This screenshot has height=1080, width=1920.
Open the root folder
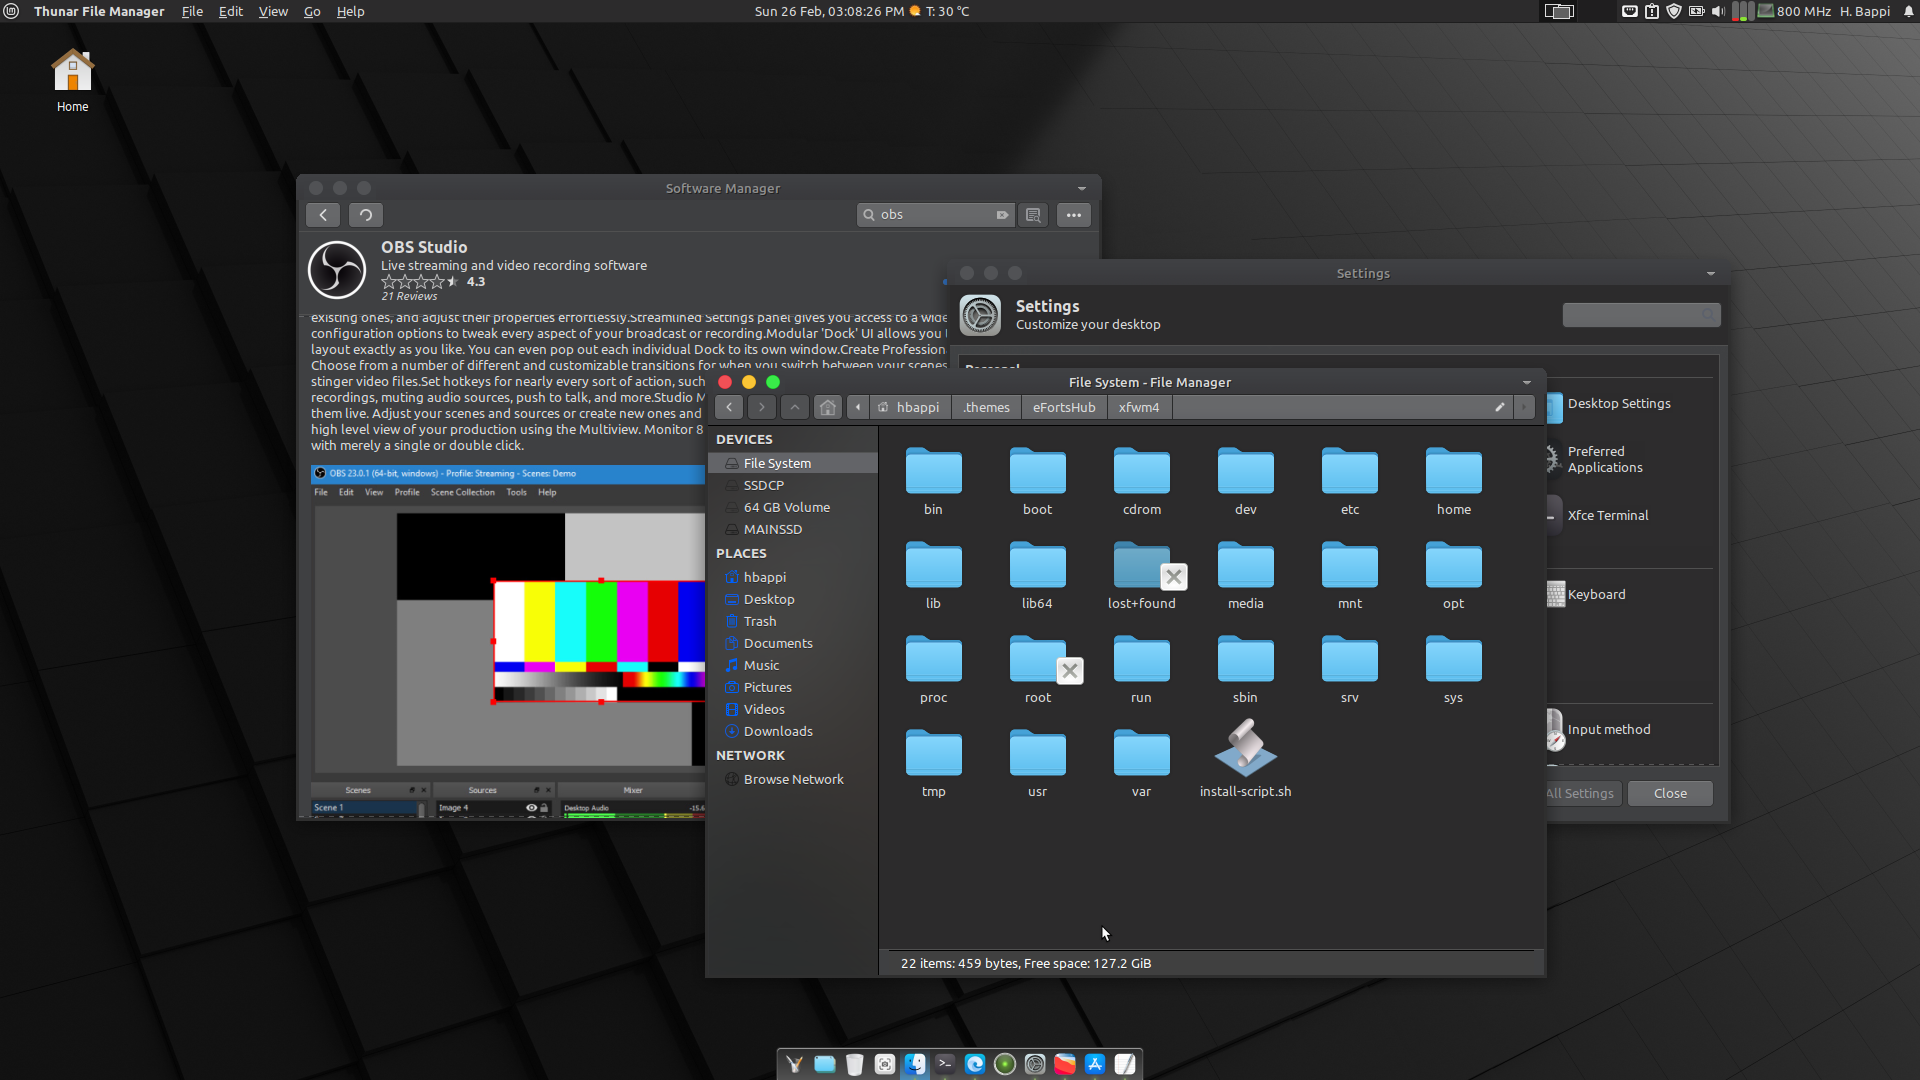tap(1038, 669)
